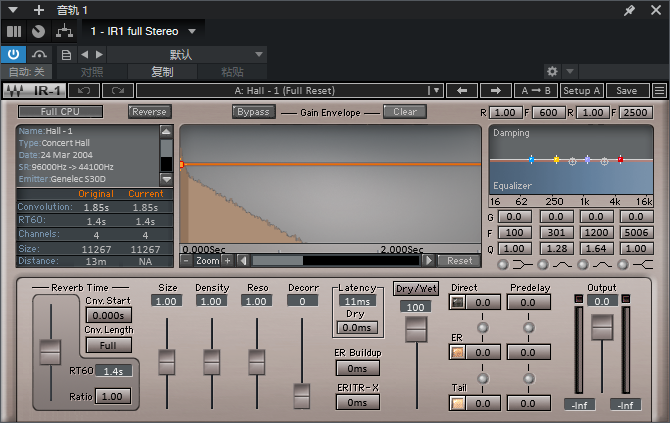The image size is (670, 423).
Task: Toggle plugin power bypass button
Action: (13, 54)
